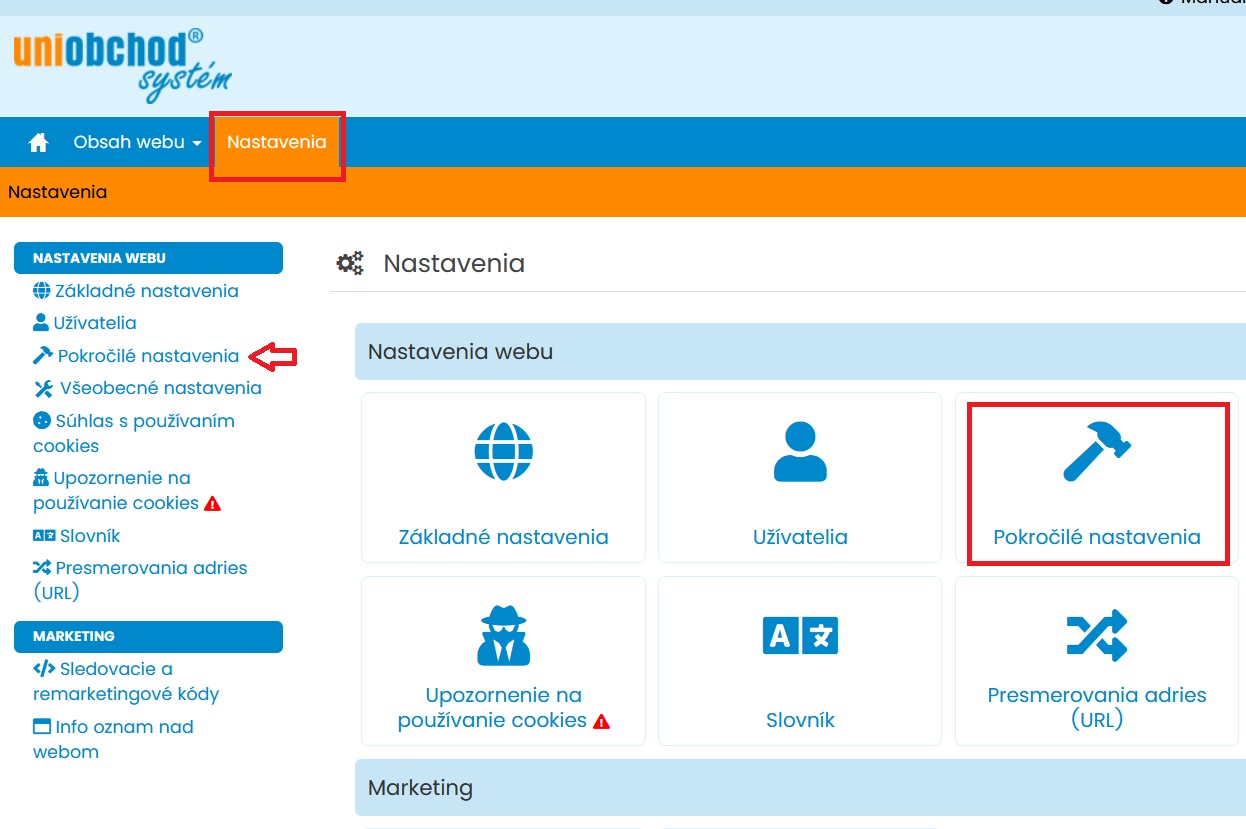This screenshot has height=829, width=1246.
Task: Click the user icon in Užívatelia tile
Action: [800, 452]
